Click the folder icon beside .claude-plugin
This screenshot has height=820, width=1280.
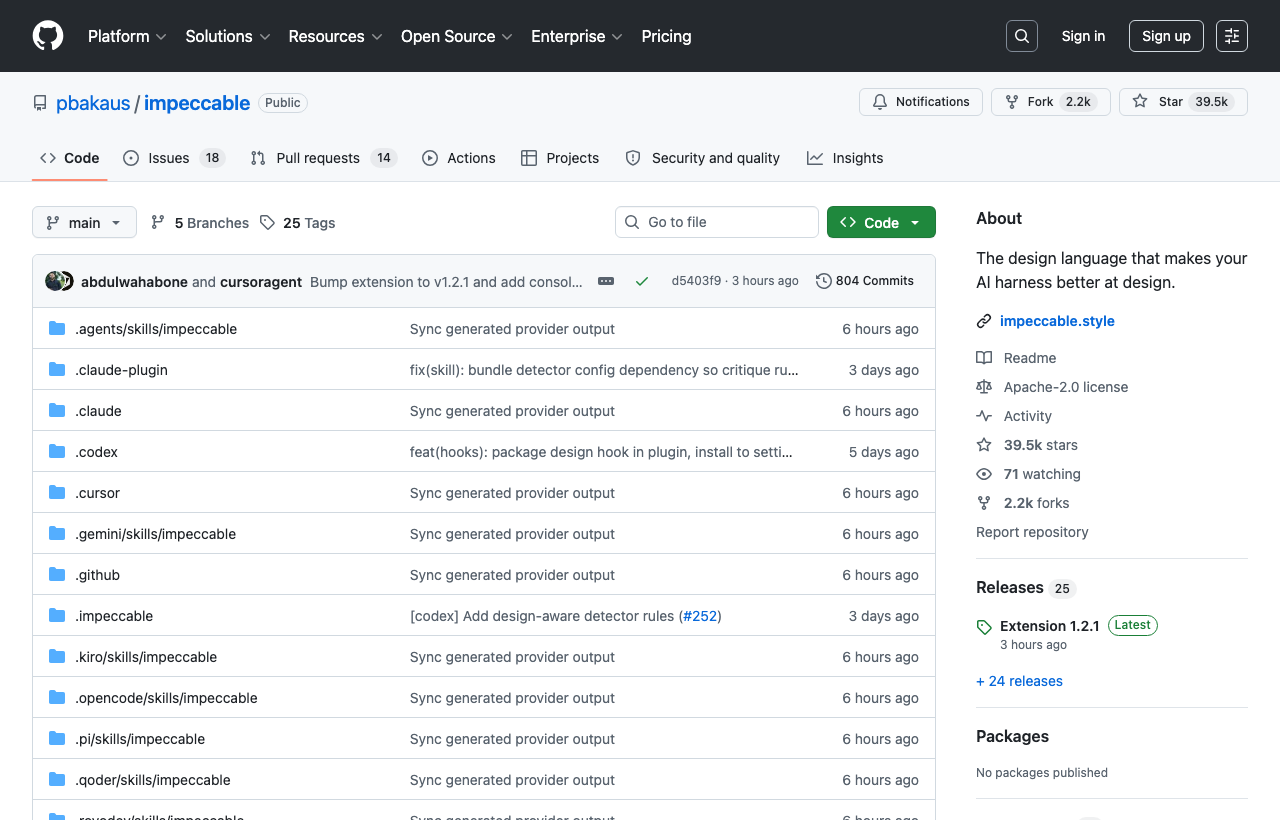(x=57, y=370)
